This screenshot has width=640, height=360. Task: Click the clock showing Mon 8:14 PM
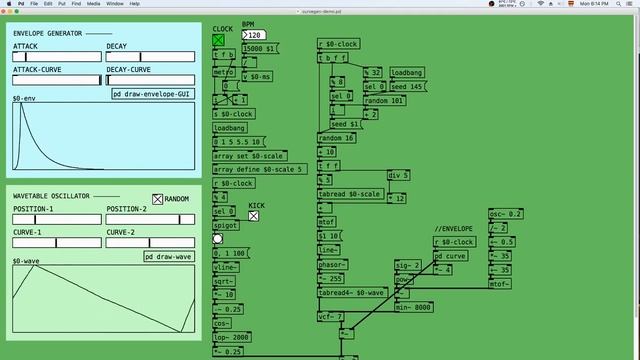pyautogui.click(x=594, y=4)
